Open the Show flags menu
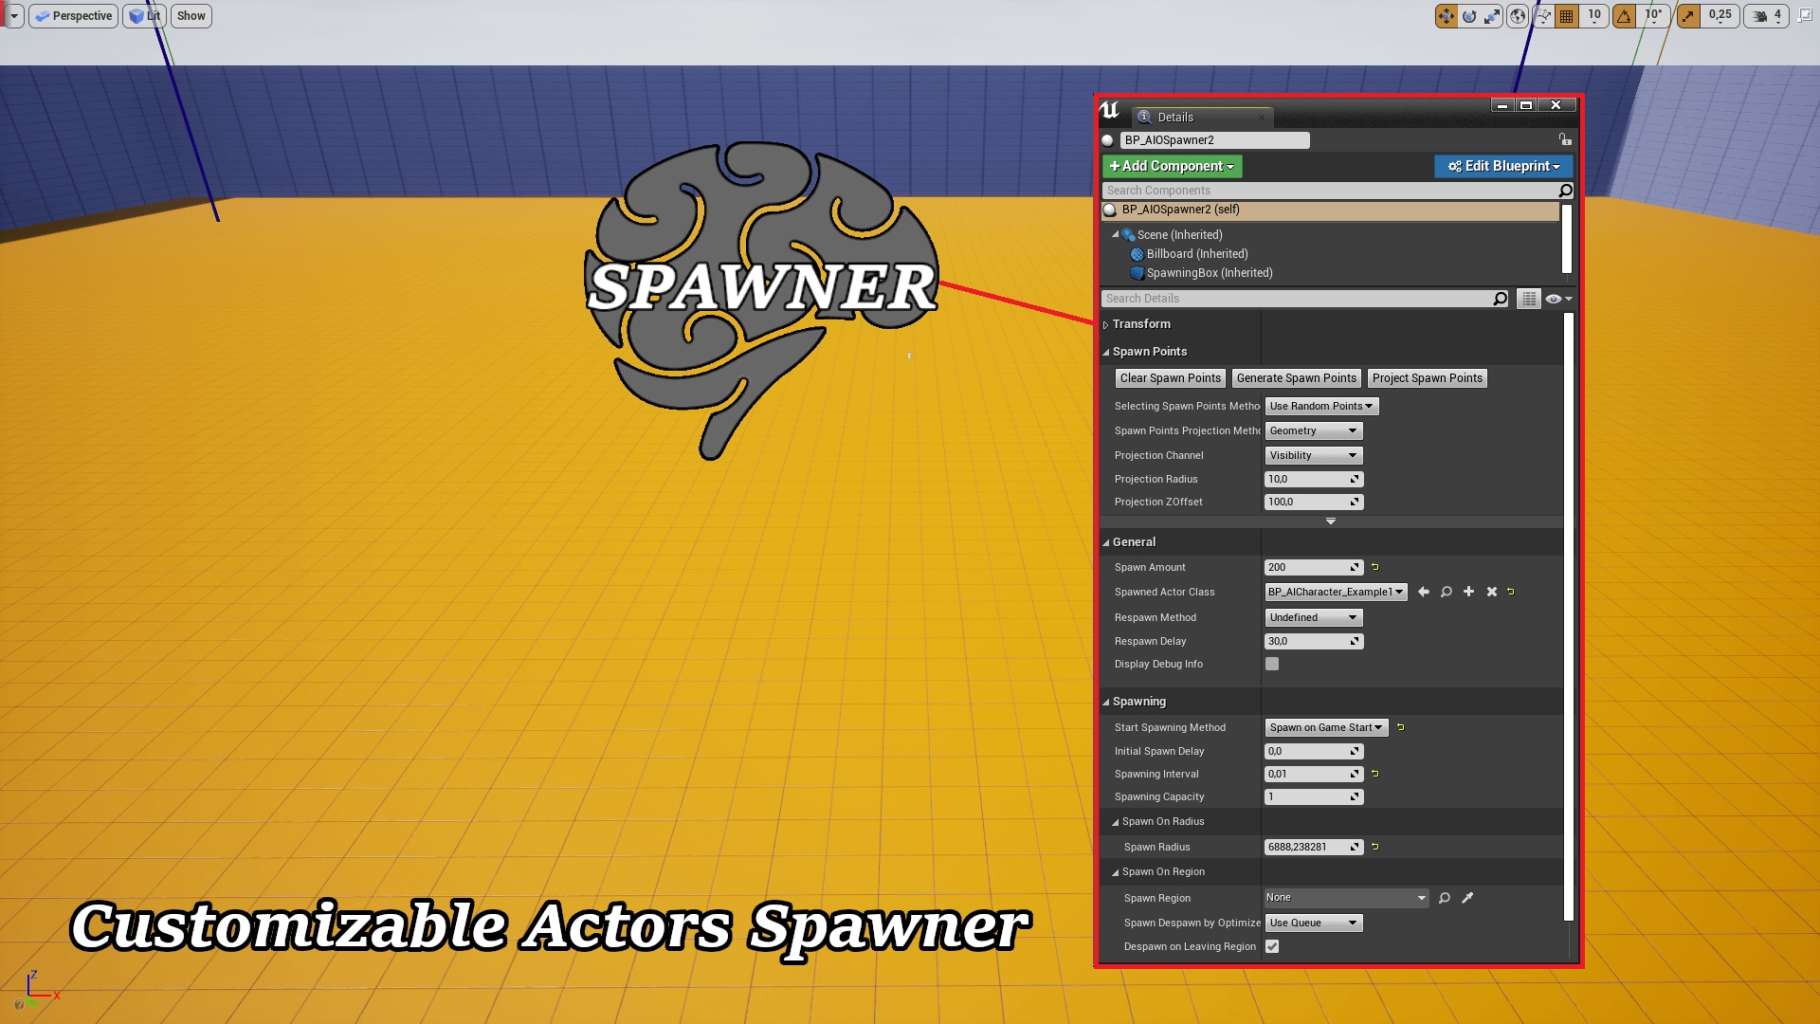The height and width of the screenshot is (1024, 1820). pyautogui.click(x=191, y=16)
